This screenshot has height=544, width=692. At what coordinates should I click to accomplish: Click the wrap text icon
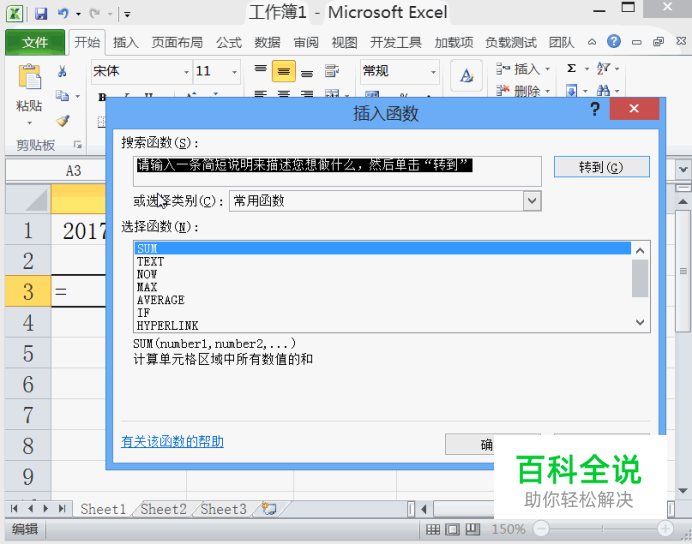[x=331, y=71]
